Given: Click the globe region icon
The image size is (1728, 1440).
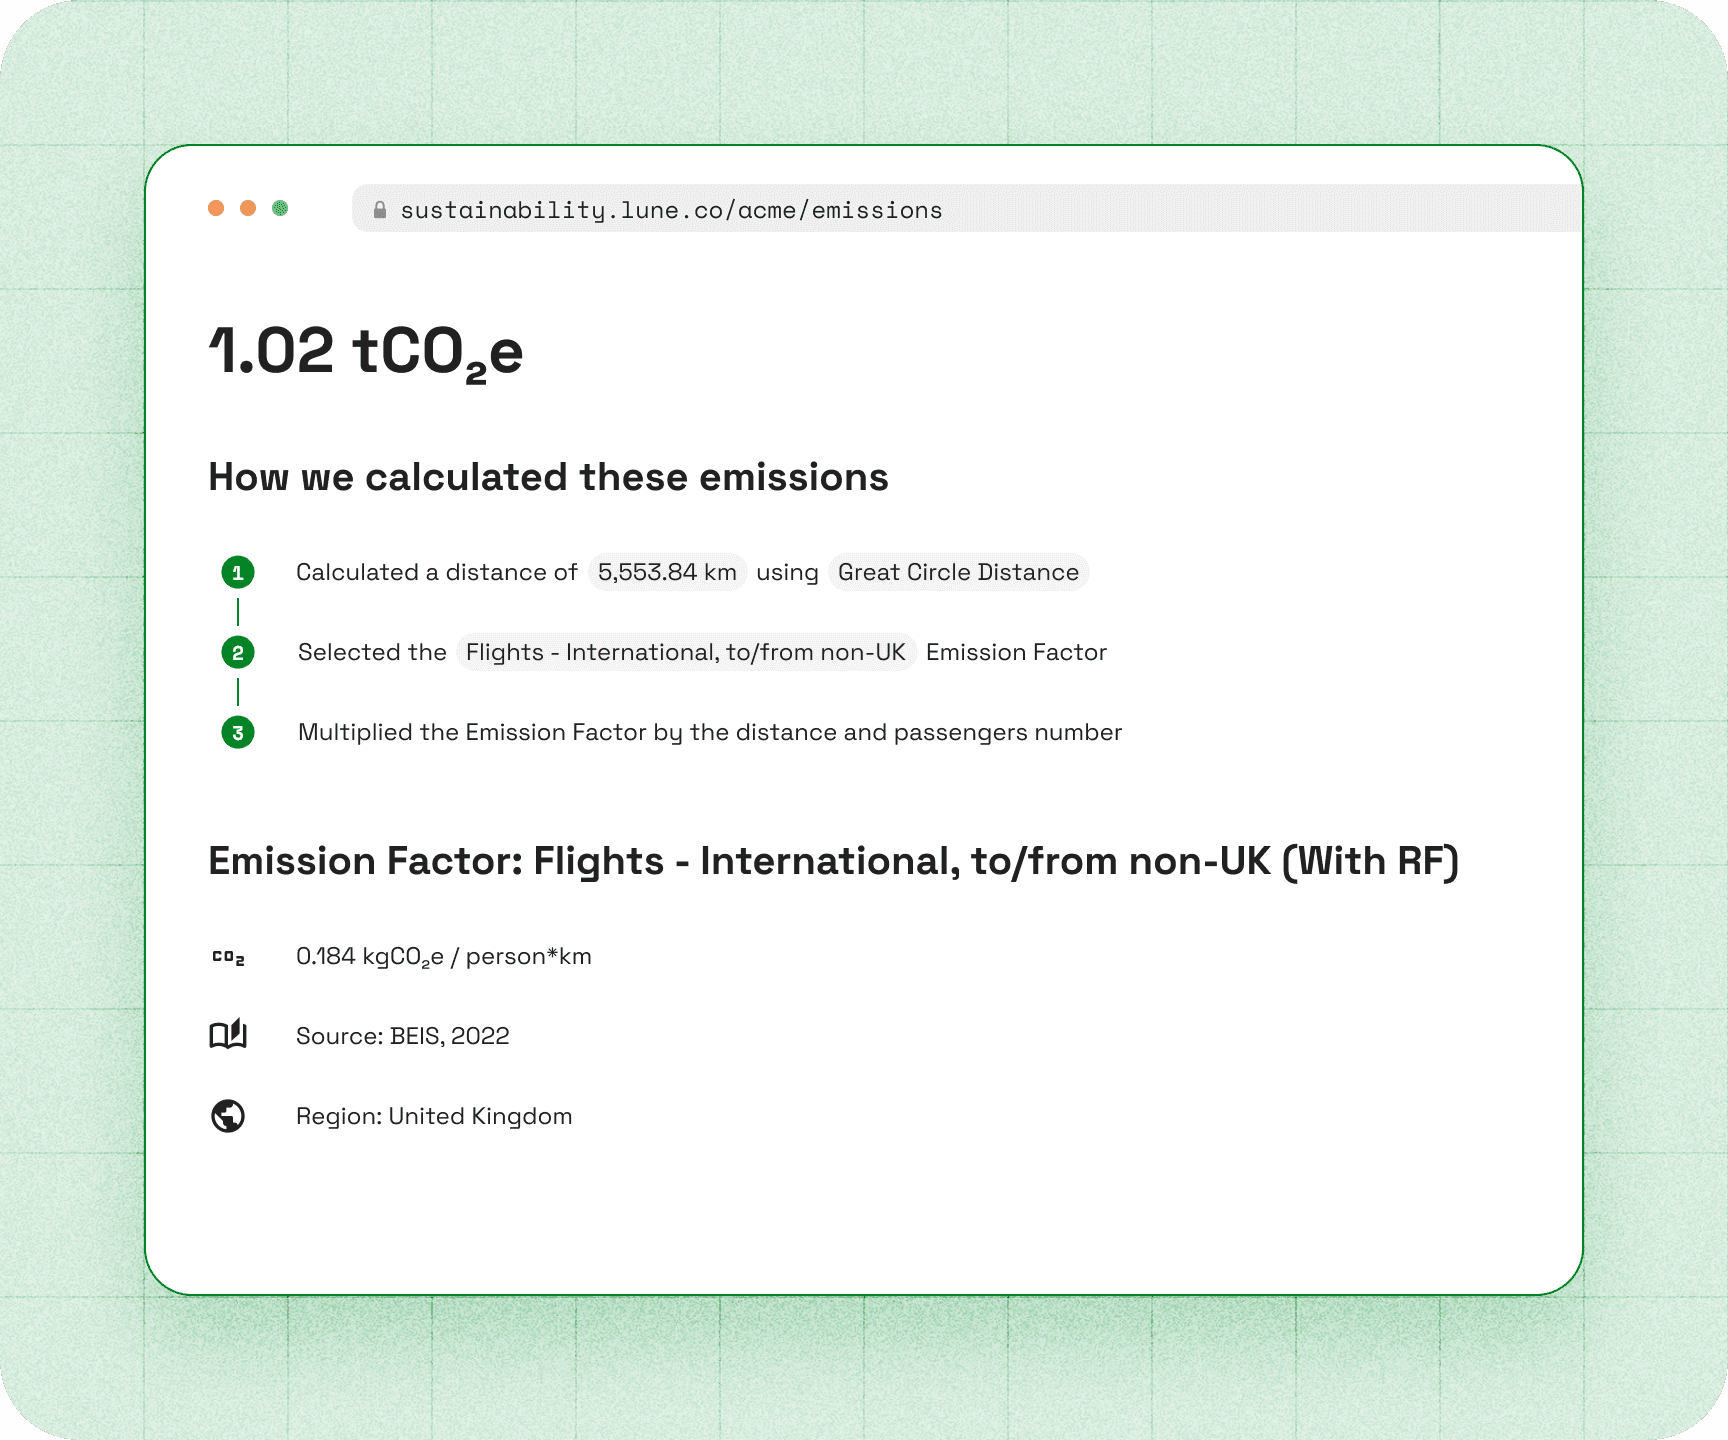Looking at the screenshot, I should click(x=229, y=1116).
